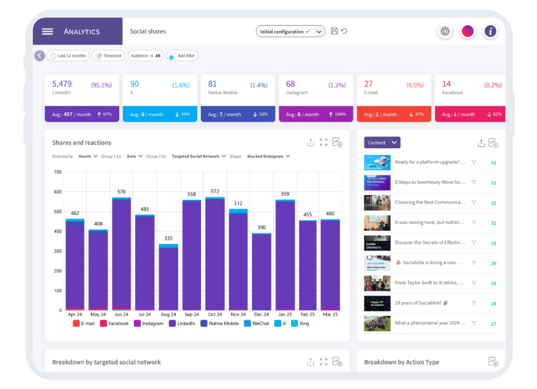Open settings via the gear icon

pyautogui.click(x=445, y=31)
